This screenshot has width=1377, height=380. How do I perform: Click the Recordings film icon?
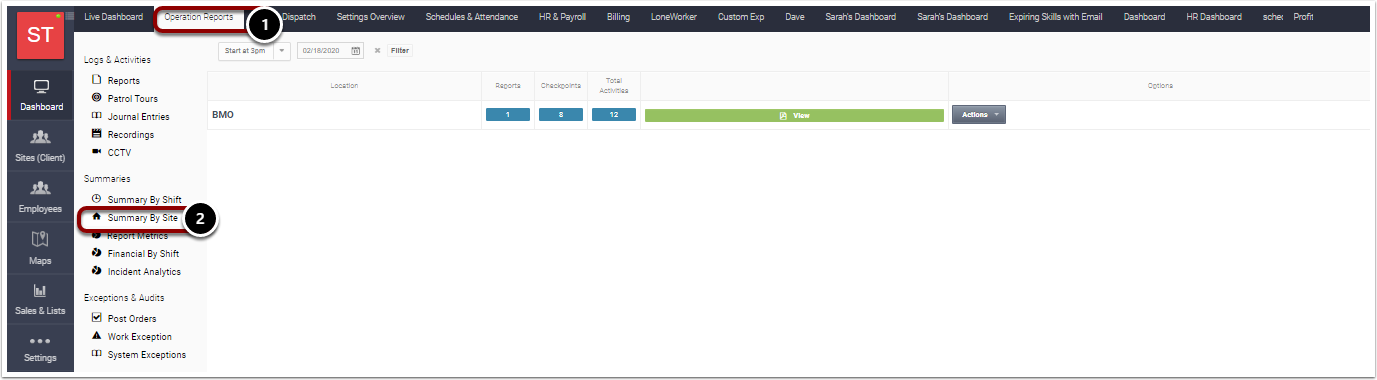96,134
